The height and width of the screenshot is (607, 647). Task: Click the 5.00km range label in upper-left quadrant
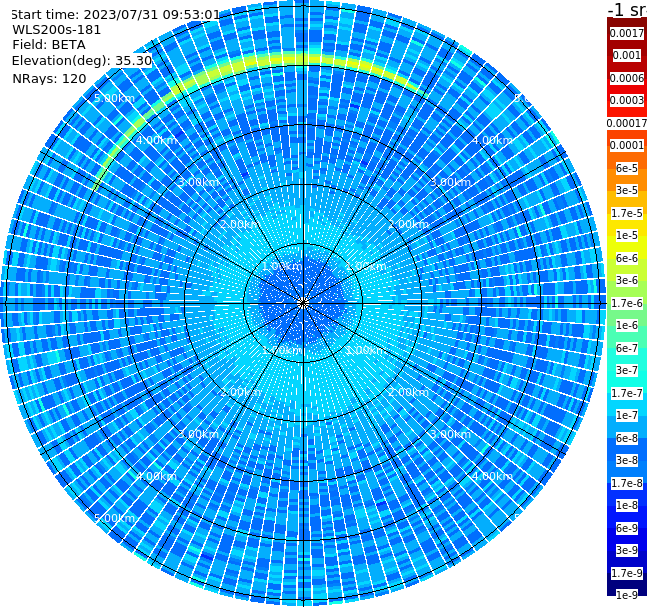click(x=114, y=98)
